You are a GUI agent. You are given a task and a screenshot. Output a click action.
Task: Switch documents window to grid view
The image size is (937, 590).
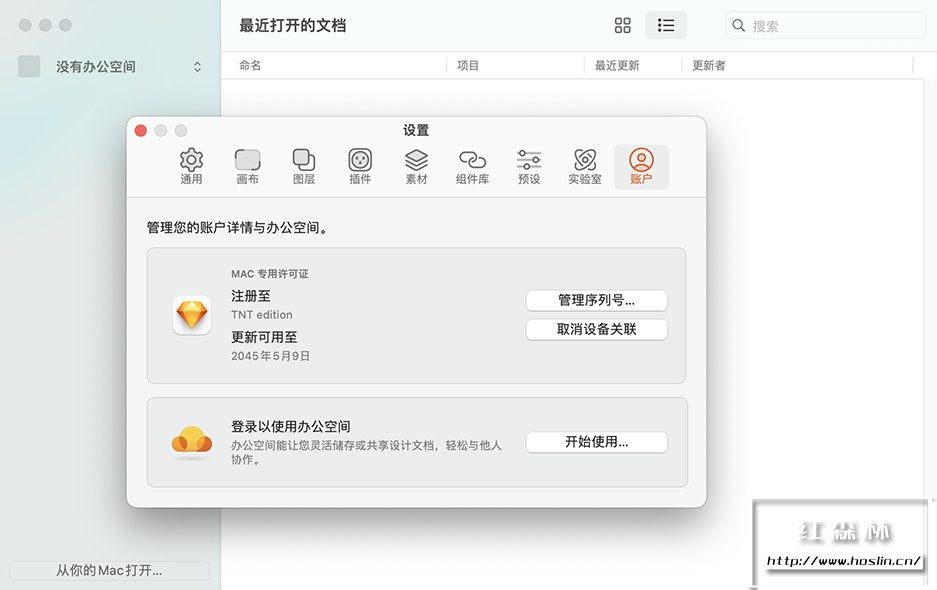623,25
